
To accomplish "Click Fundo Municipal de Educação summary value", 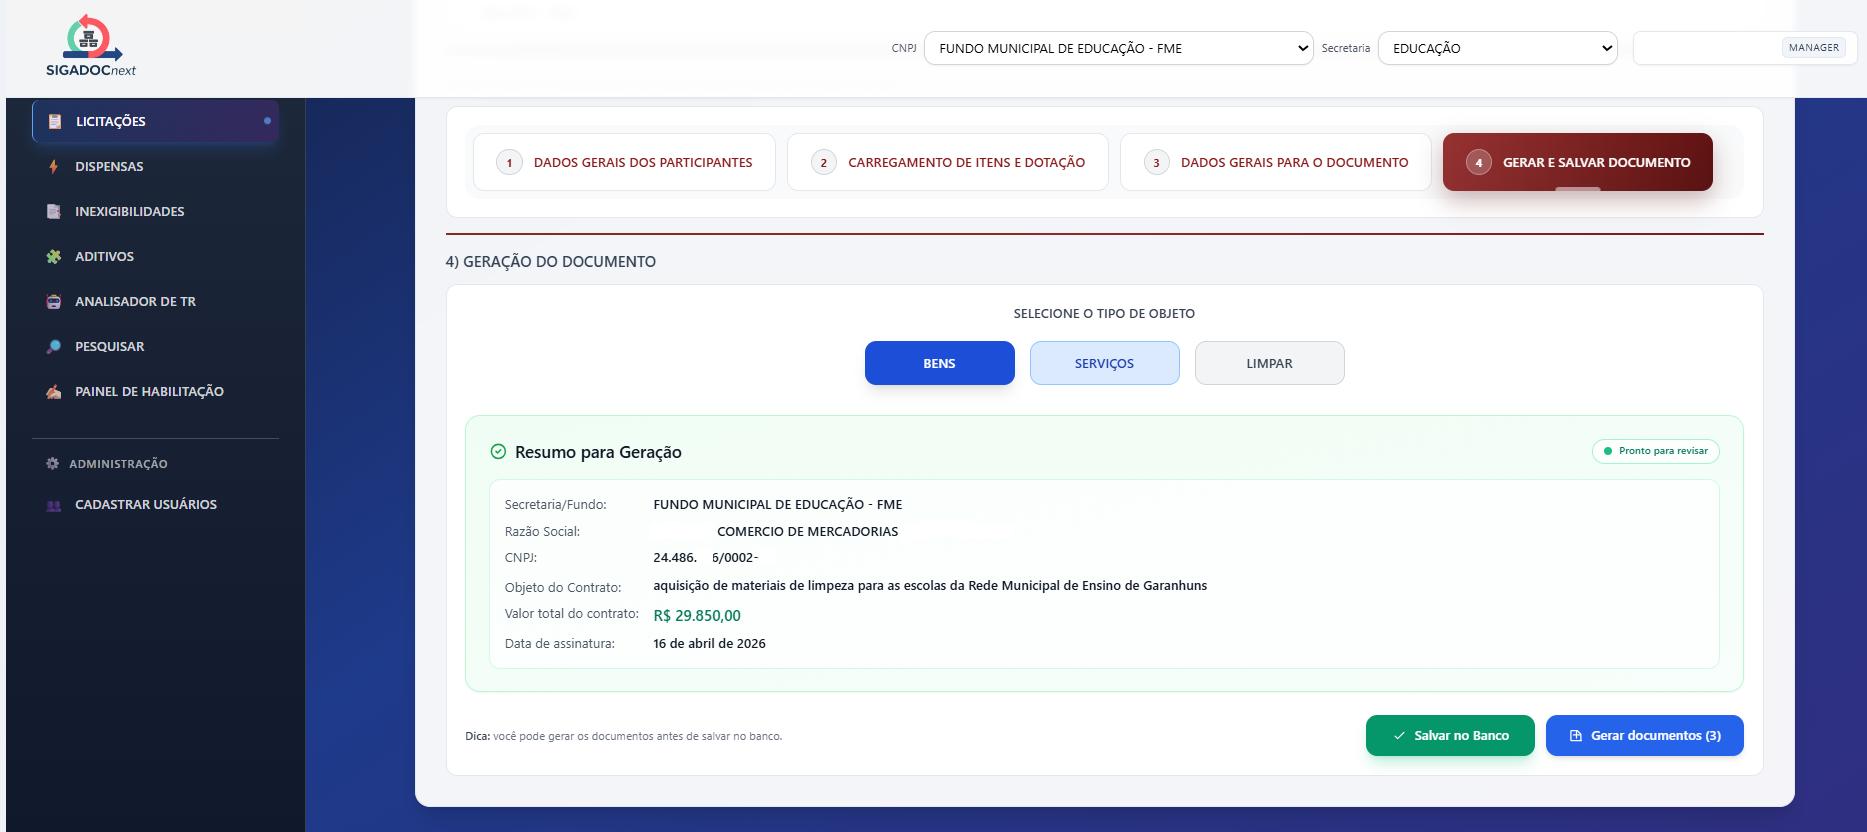I will [x=777, y=505].
